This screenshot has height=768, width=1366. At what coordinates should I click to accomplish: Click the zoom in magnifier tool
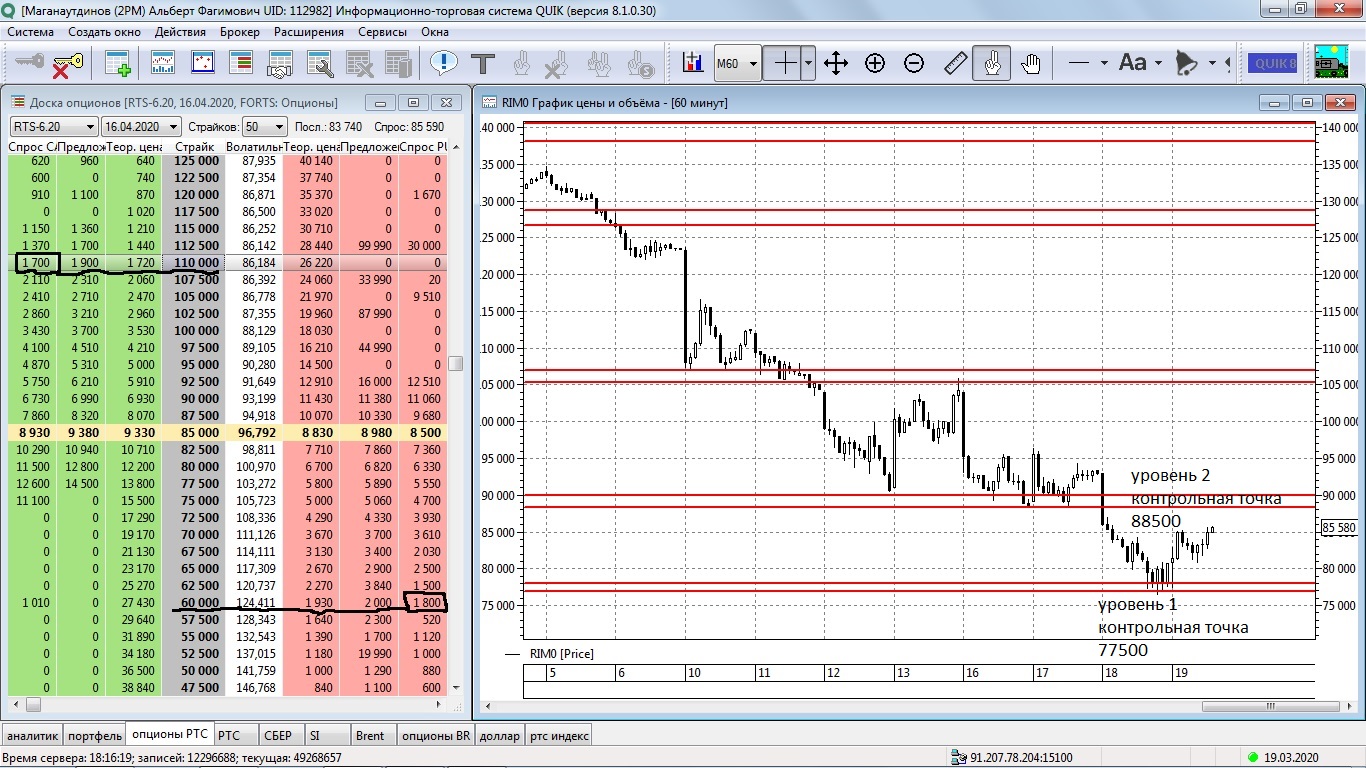tap(875, 64)
